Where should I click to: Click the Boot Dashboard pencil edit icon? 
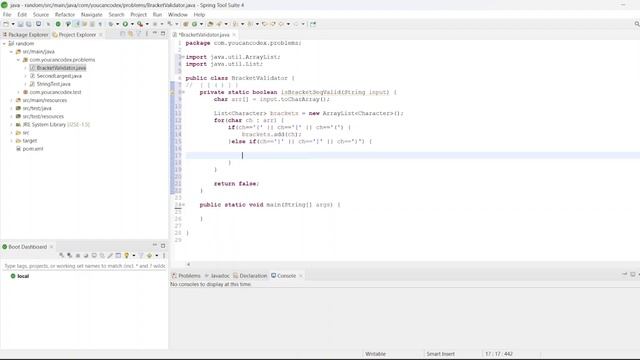coord(110,255)
